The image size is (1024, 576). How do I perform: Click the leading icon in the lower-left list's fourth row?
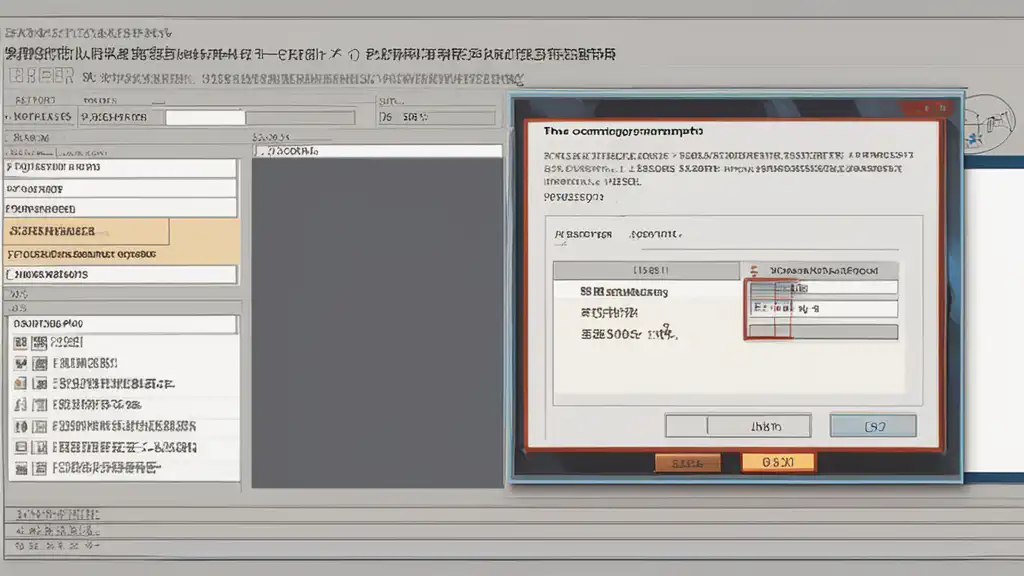pyautogui.click(x=21, y=405)
